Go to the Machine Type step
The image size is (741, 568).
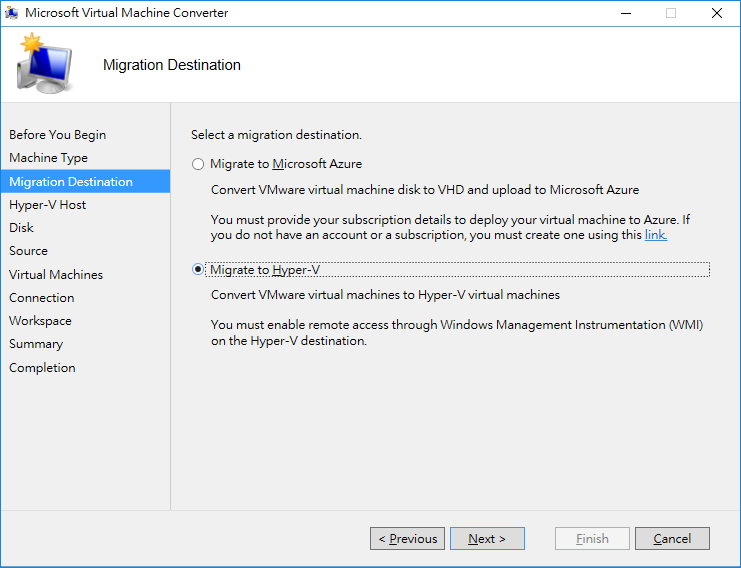pos(48,158)
